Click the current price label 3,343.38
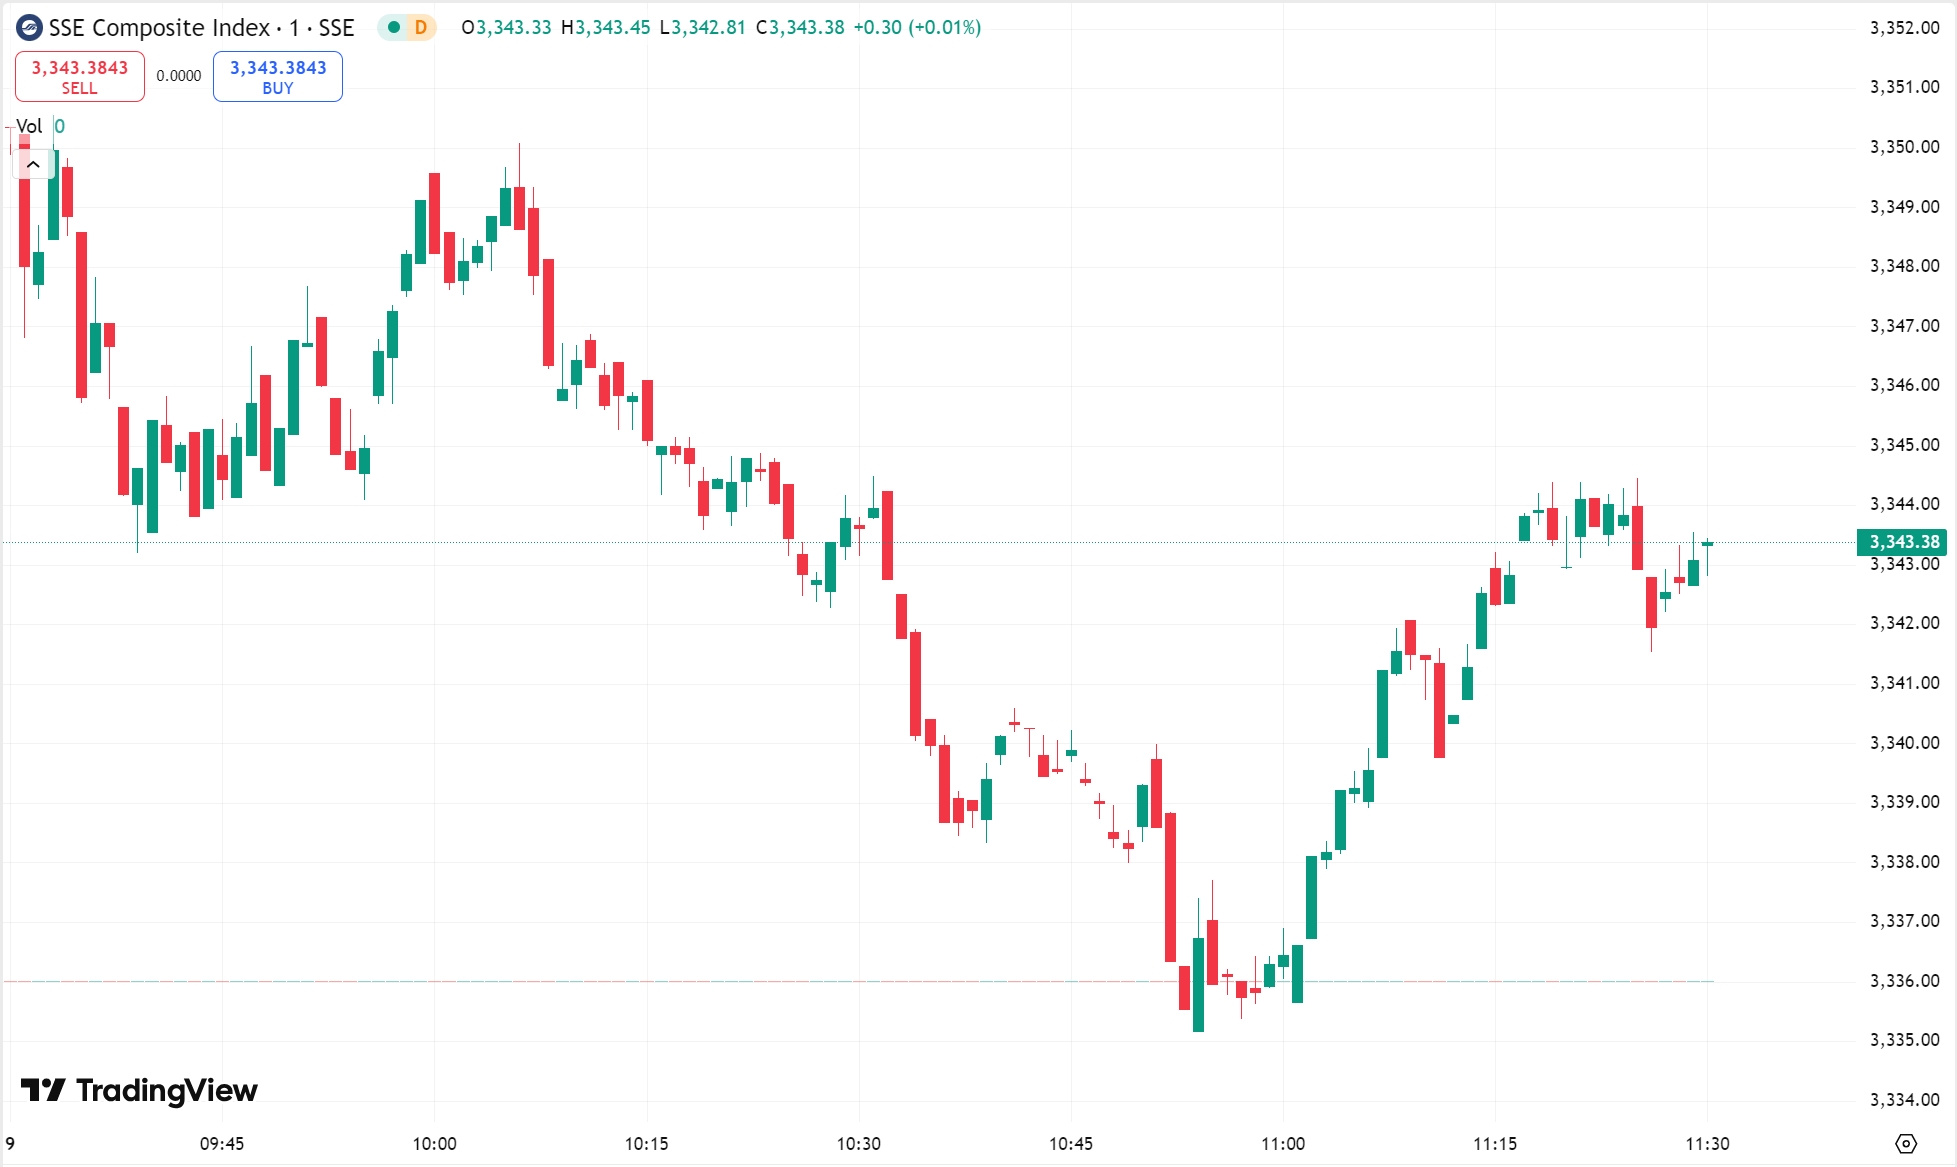The image size is (1957, 1167). 1904,542
